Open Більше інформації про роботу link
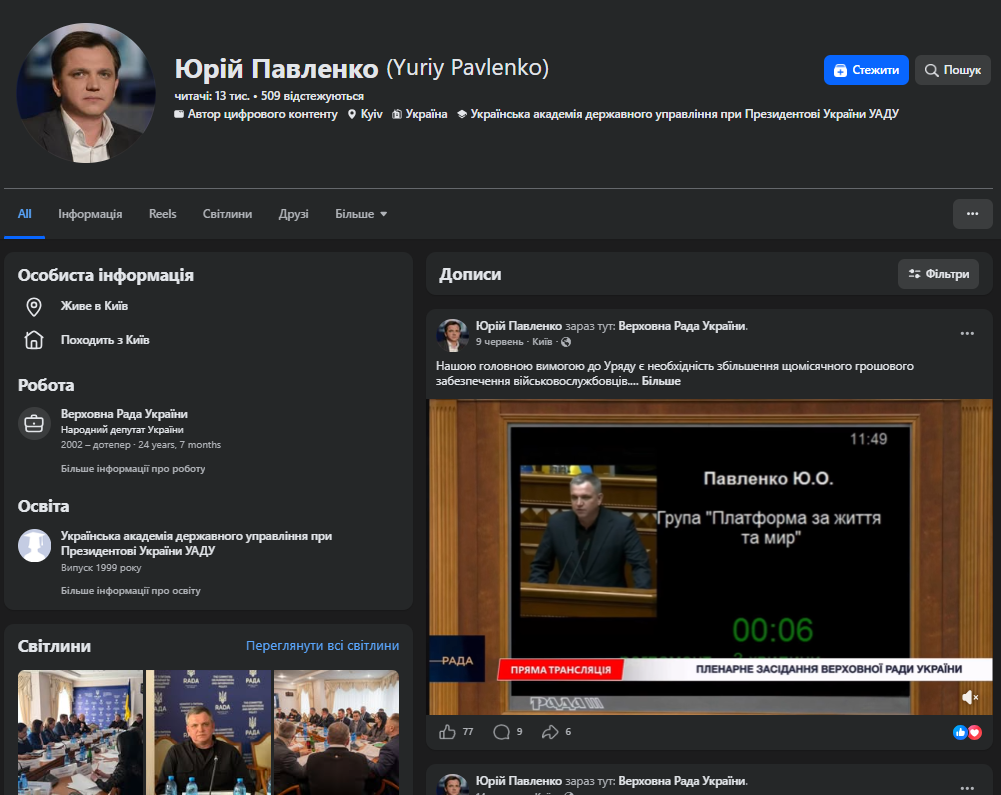 tap(133, 469)
